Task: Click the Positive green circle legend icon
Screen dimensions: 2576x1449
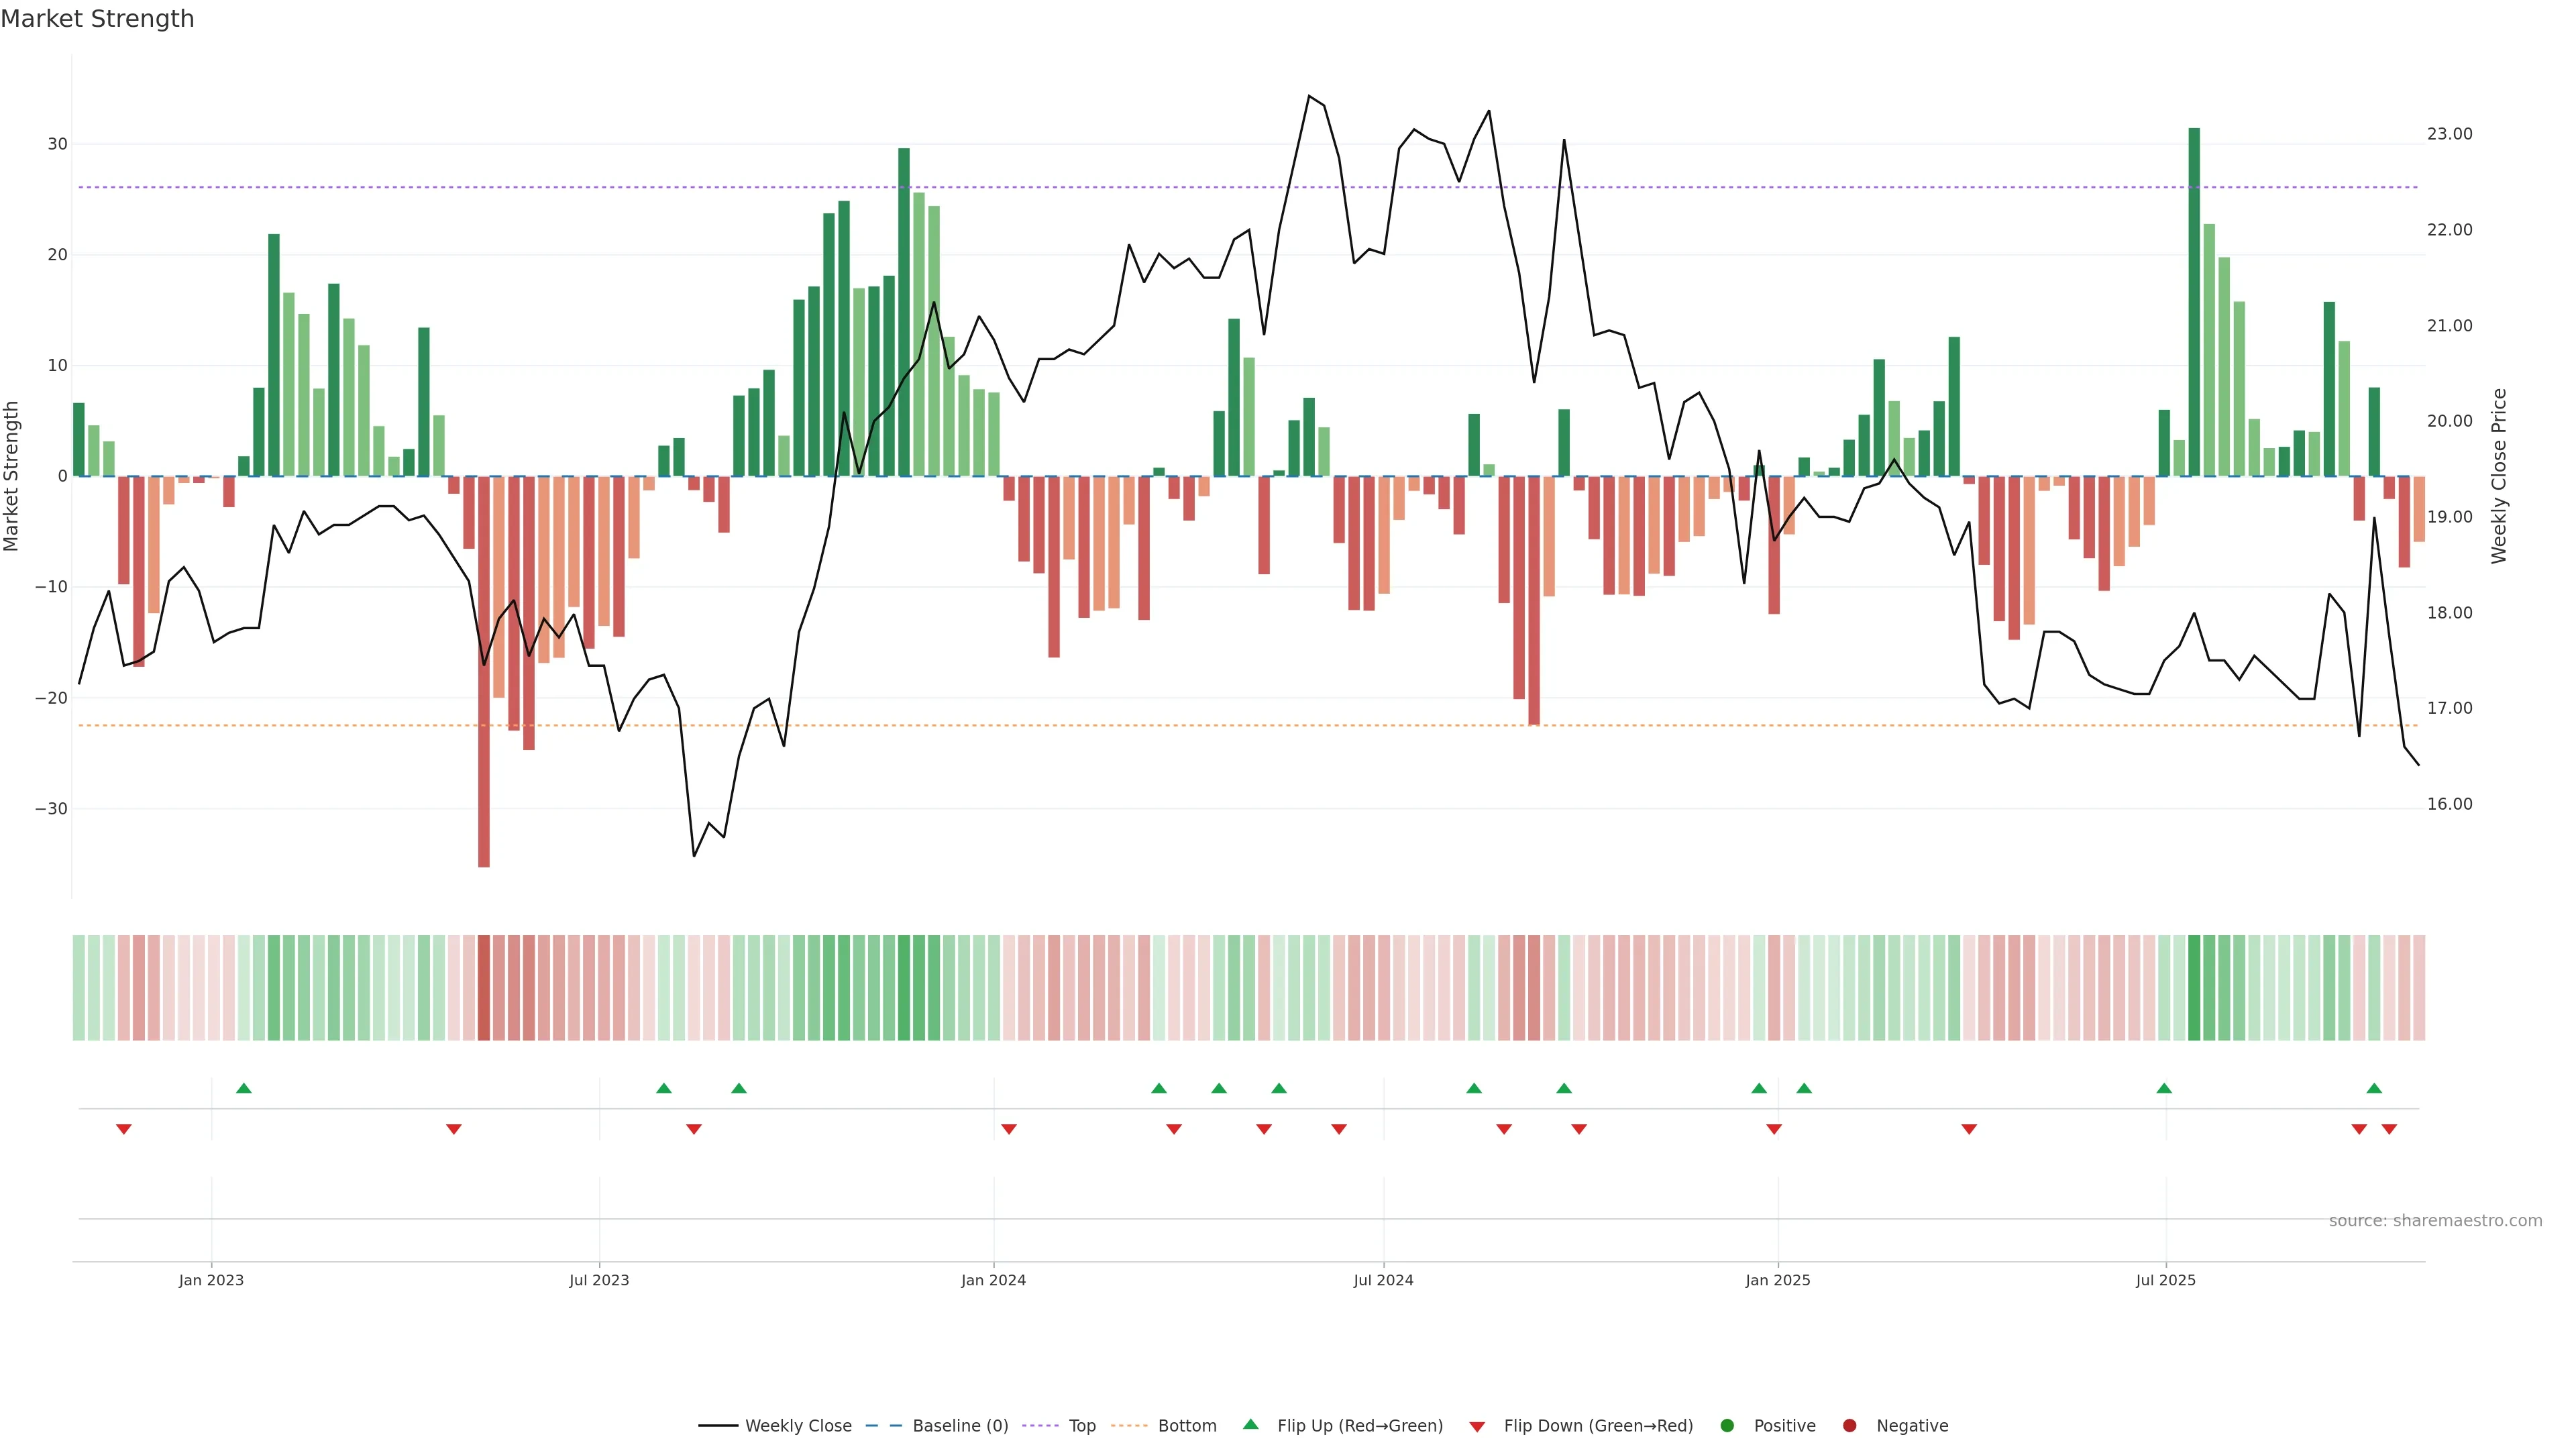Action: pos(1727,1426)
